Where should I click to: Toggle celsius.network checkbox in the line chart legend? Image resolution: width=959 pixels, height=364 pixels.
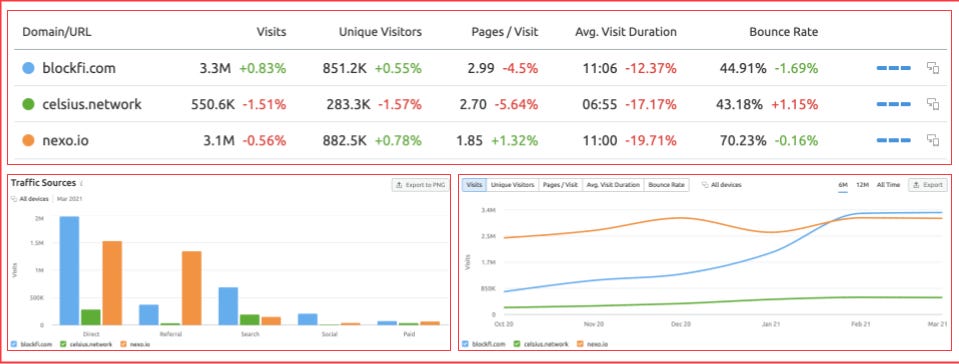tap(517, 344)
